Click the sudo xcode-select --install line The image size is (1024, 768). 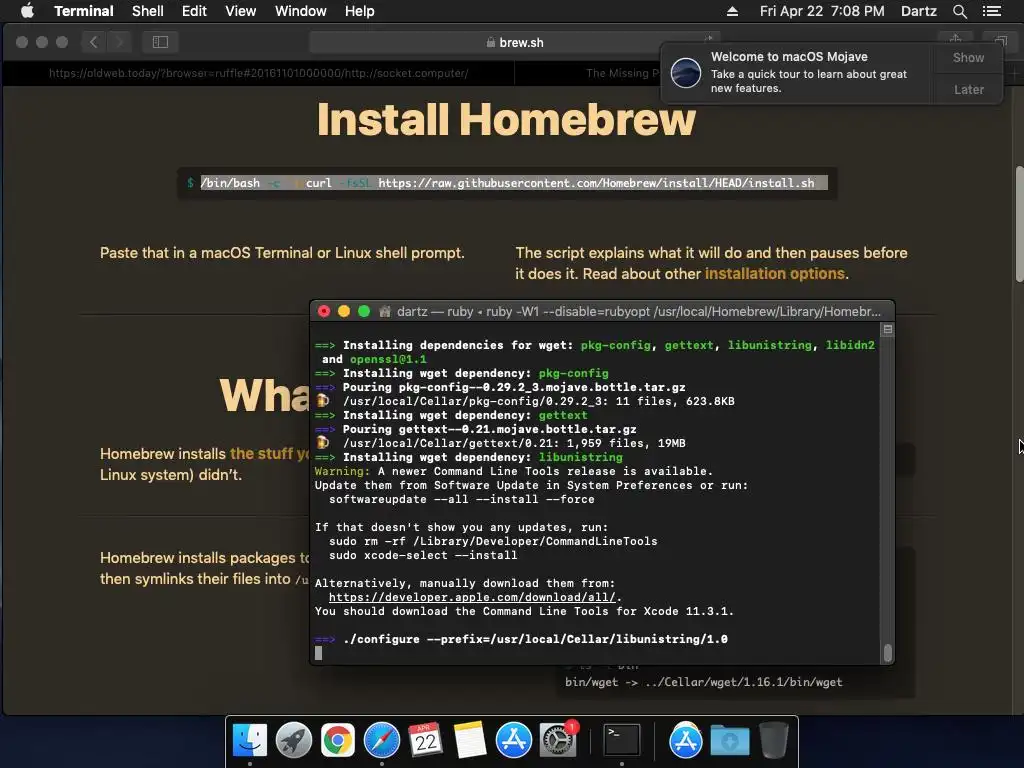pos(423,555)
